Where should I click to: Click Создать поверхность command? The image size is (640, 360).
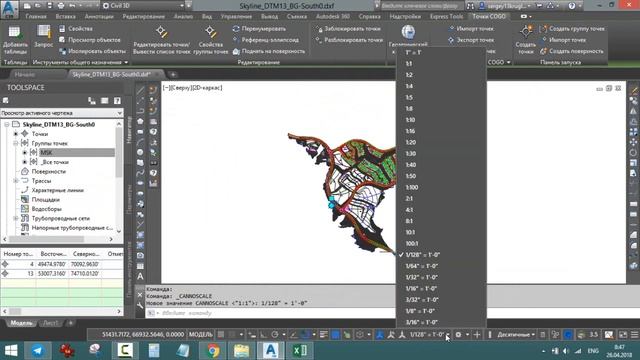[571, 51]
